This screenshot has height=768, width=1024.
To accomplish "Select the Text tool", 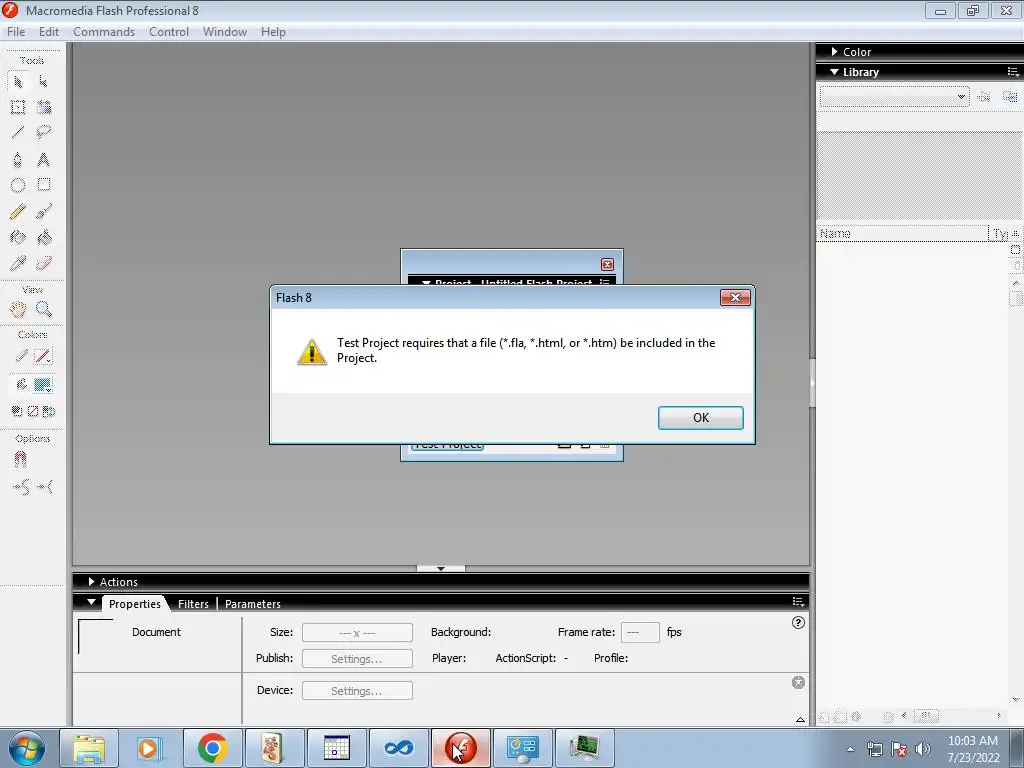I will point(44,159).
